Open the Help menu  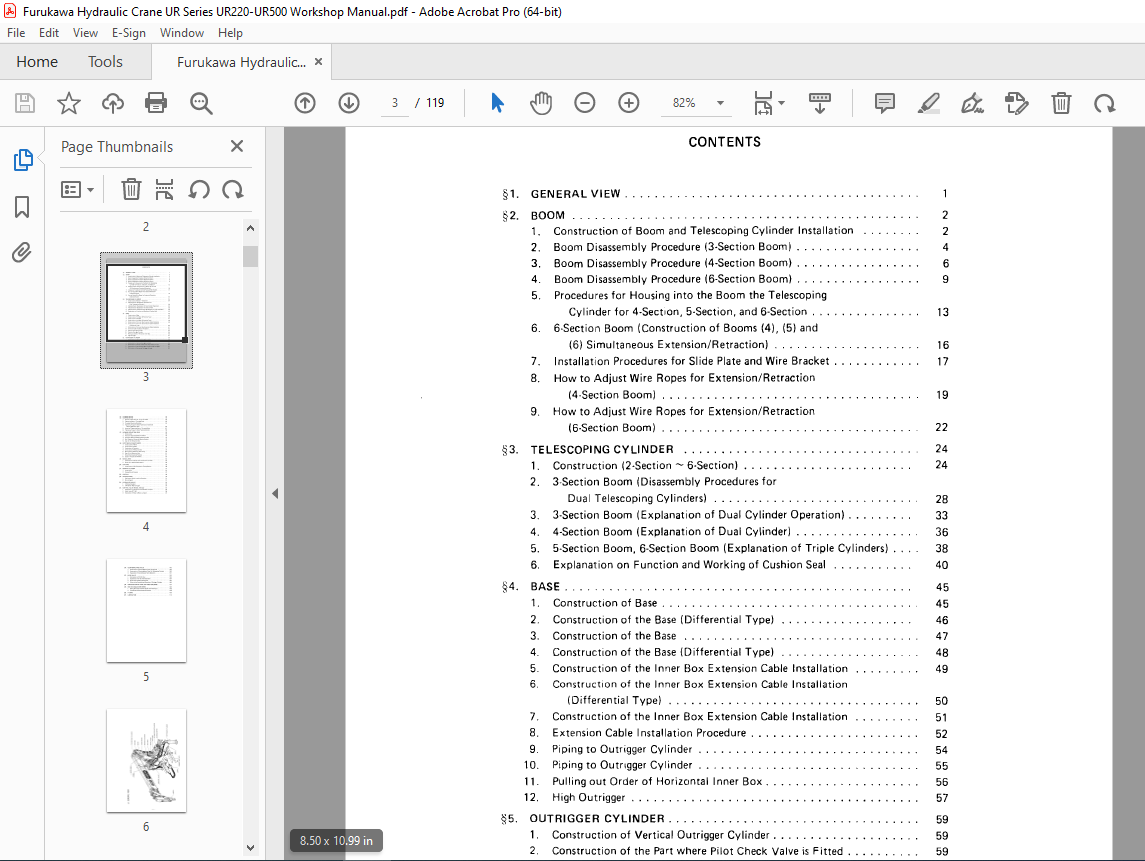(230, 33)
